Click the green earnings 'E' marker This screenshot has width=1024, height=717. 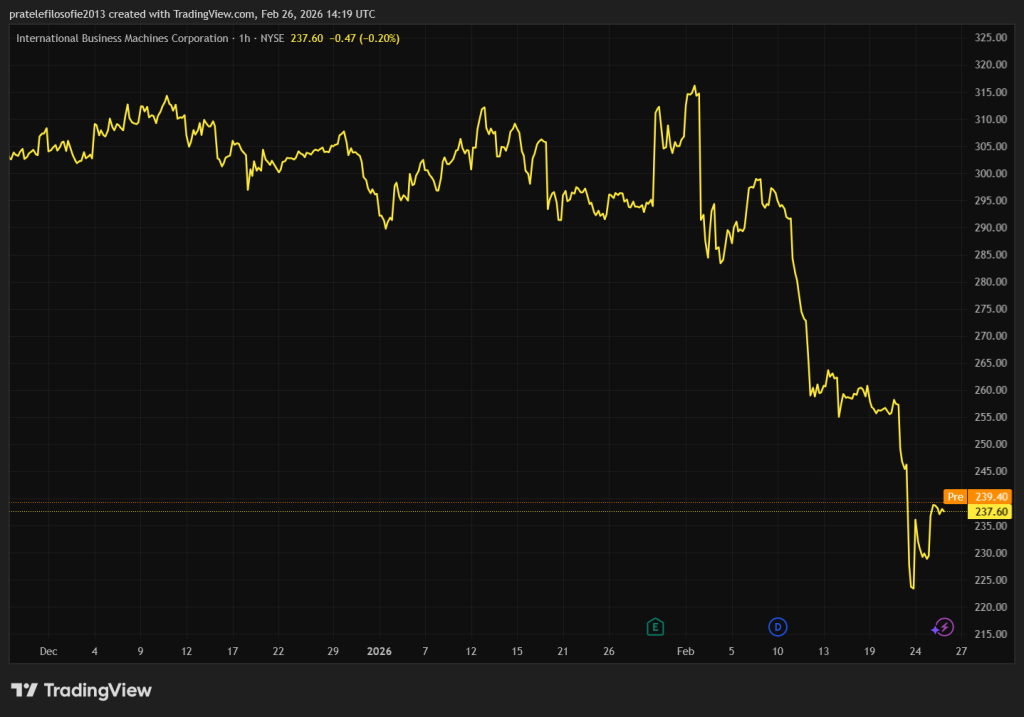(x=655, y=627)
